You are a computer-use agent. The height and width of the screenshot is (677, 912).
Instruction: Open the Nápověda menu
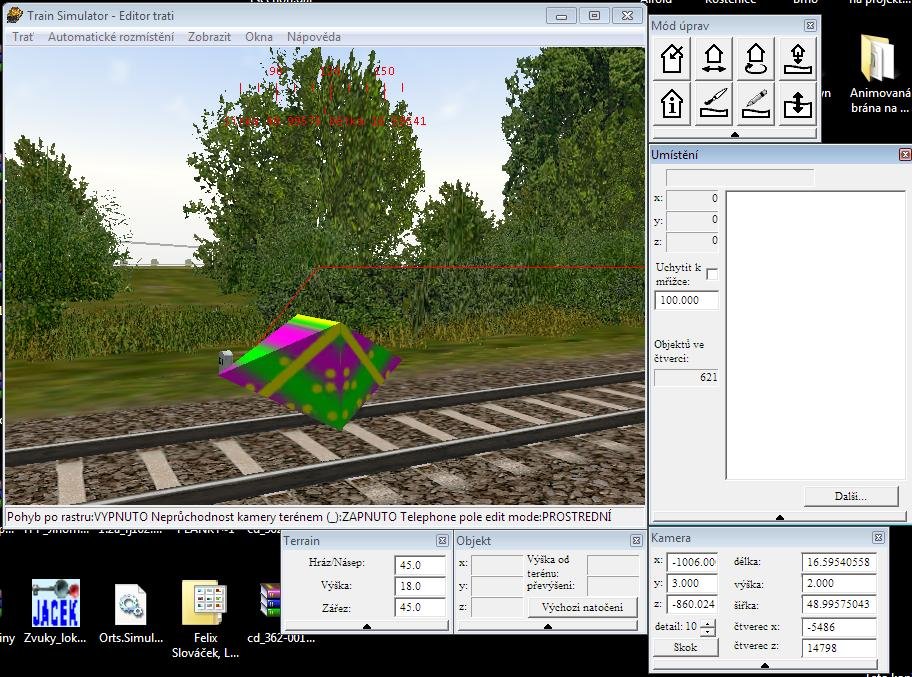[x=314, y=37]
